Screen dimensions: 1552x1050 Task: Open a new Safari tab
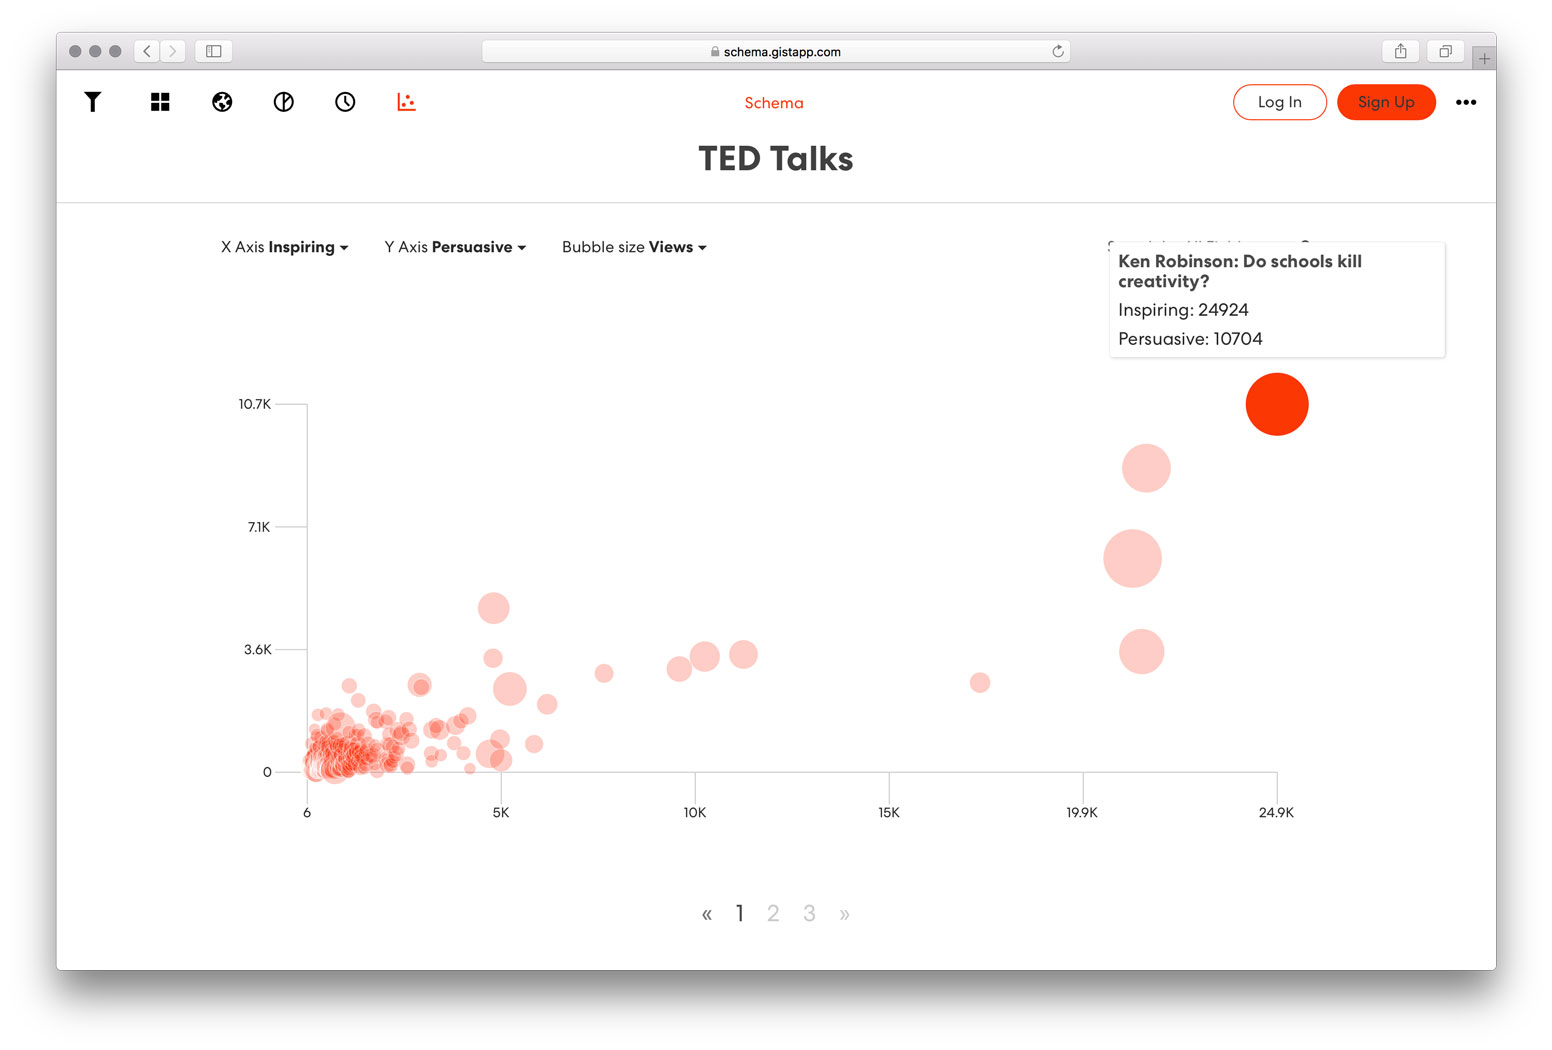click(1484, 58)
